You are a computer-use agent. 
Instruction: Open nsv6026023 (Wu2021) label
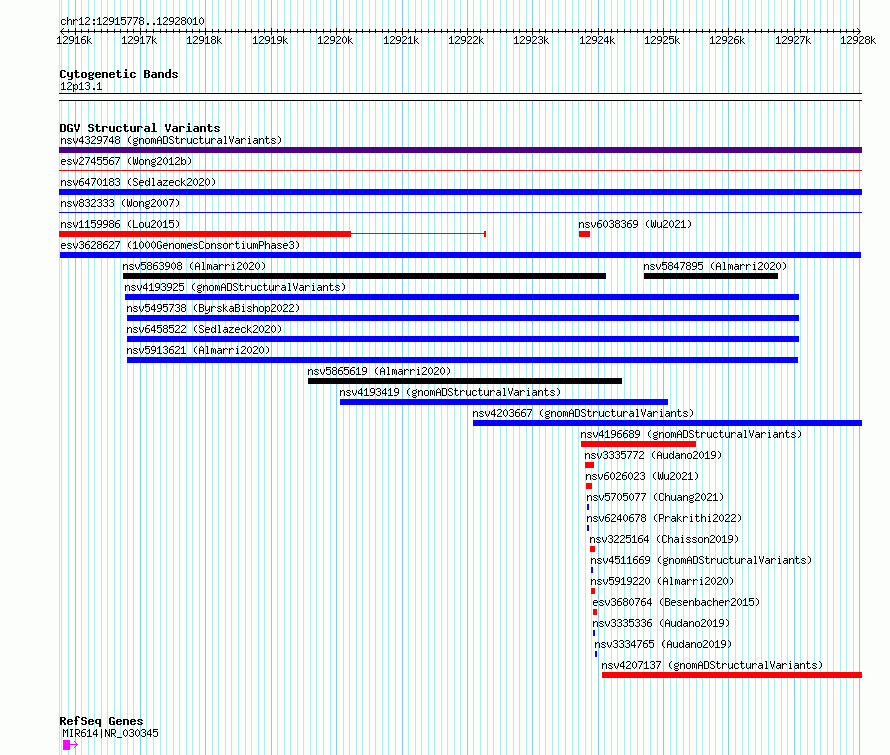(x=642, y=476)
